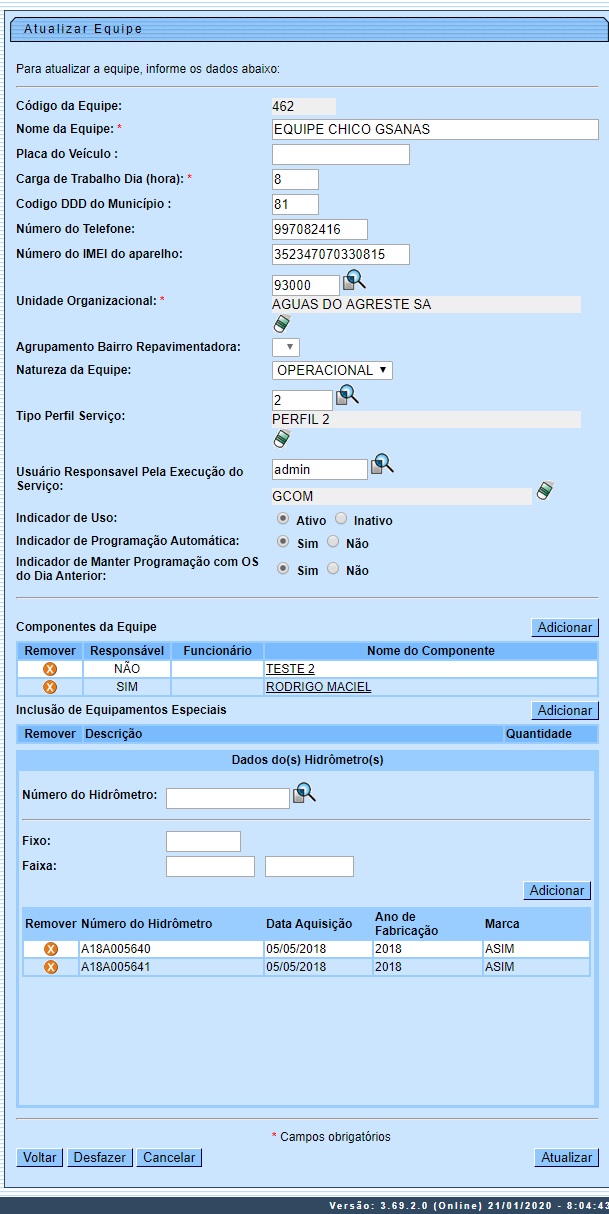Click the SIM cell for RODRIGO MACIEL
Screen dimensions: 609x1214
[127, 687]
